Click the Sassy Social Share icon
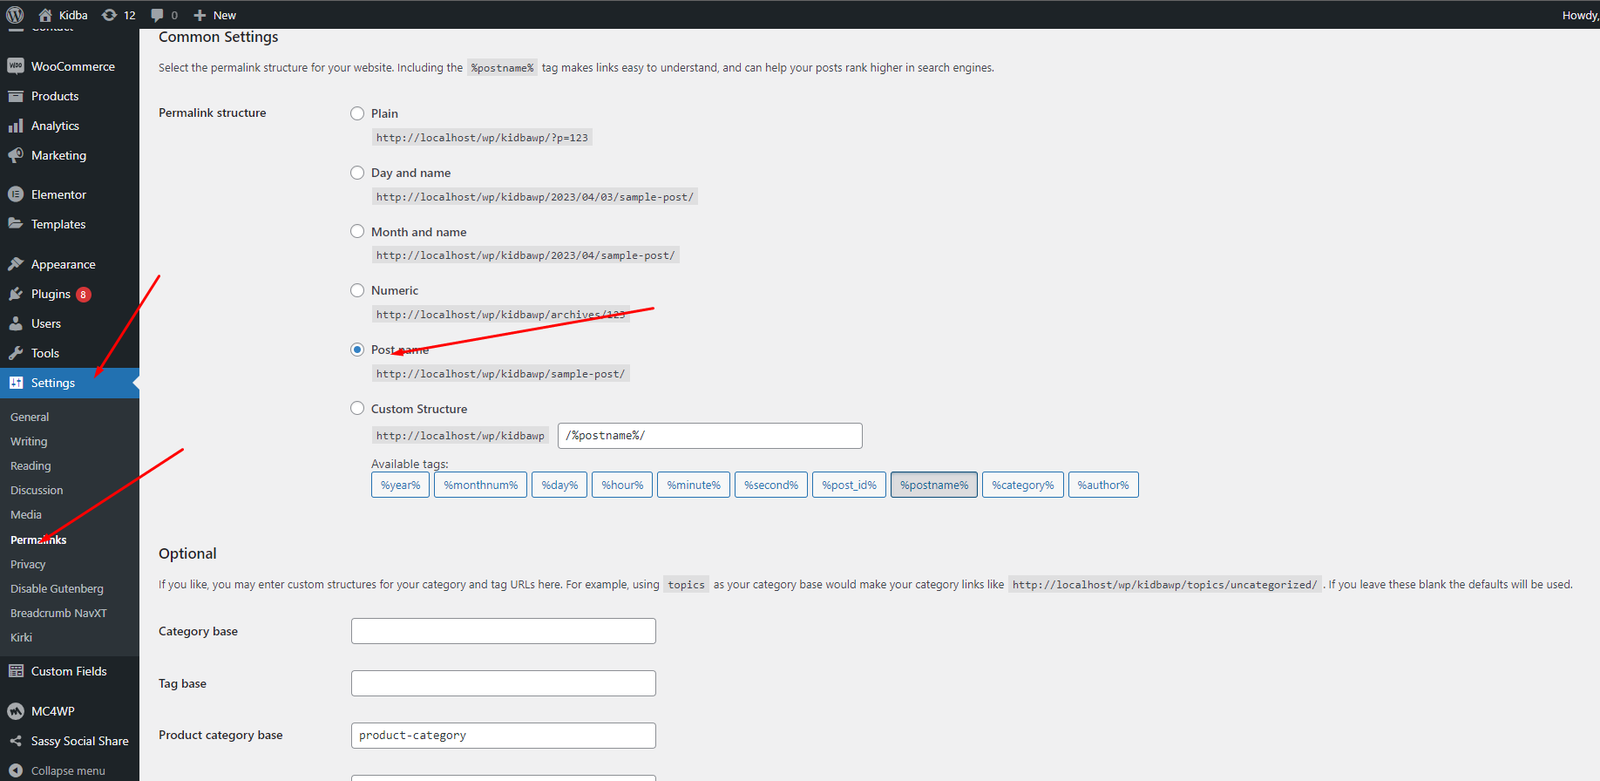 pyautogui.click(x=15, y=741)
